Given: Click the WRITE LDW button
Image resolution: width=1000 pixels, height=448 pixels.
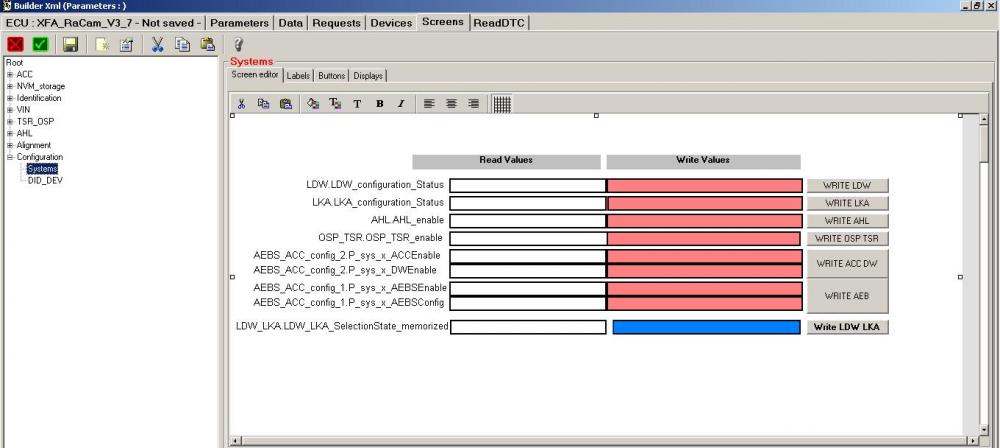Looking at the screenshot, I should pos(847,186).
